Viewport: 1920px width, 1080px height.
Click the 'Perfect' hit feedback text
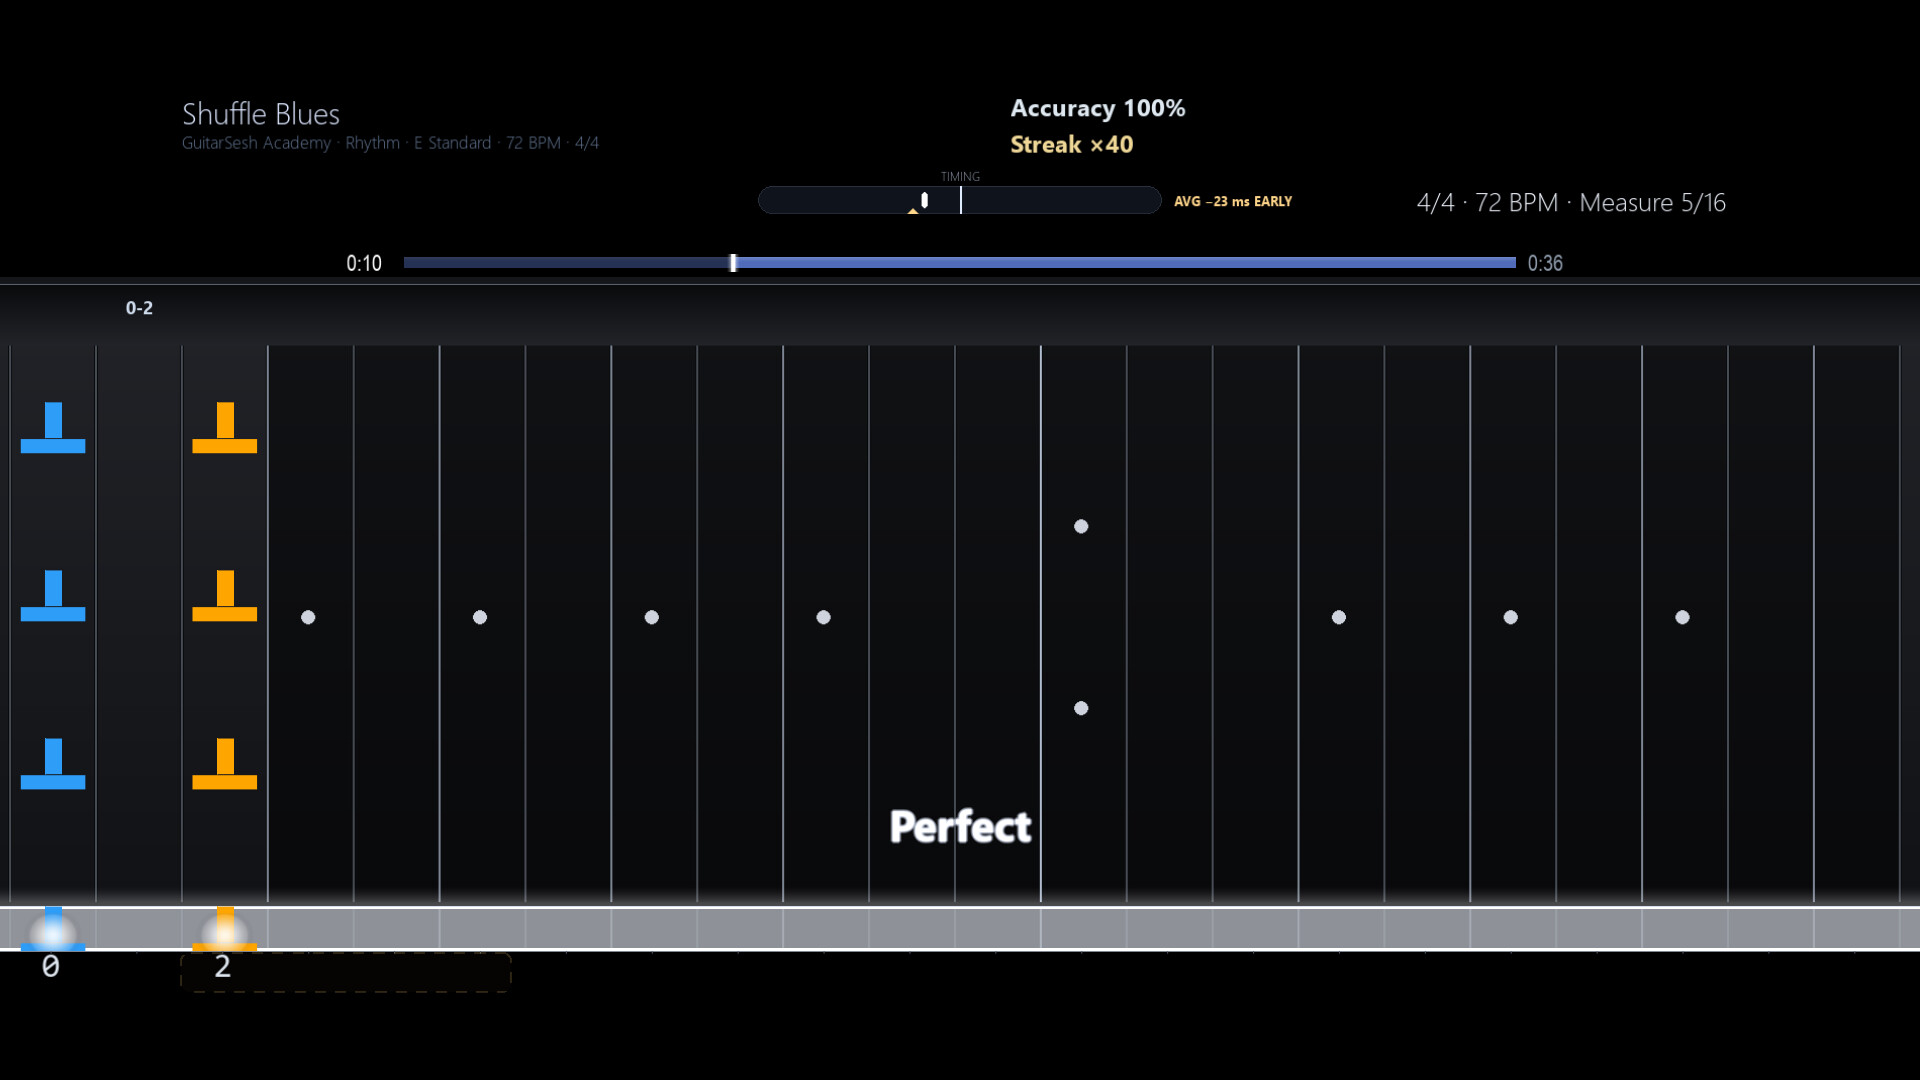pyautogui.click(x=960, y=827)
